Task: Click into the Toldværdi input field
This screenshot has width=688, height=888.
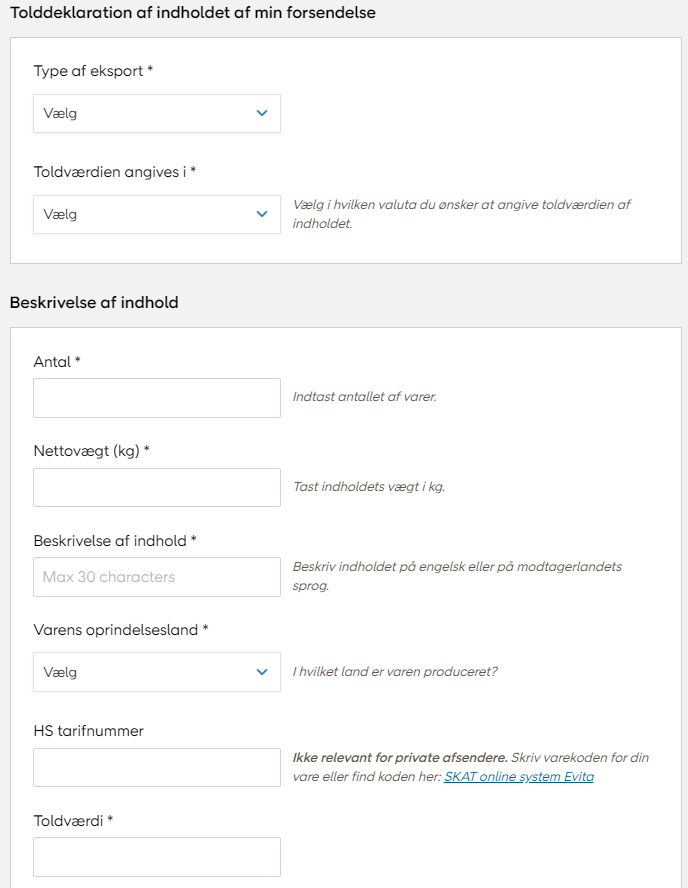Action: 156,857
